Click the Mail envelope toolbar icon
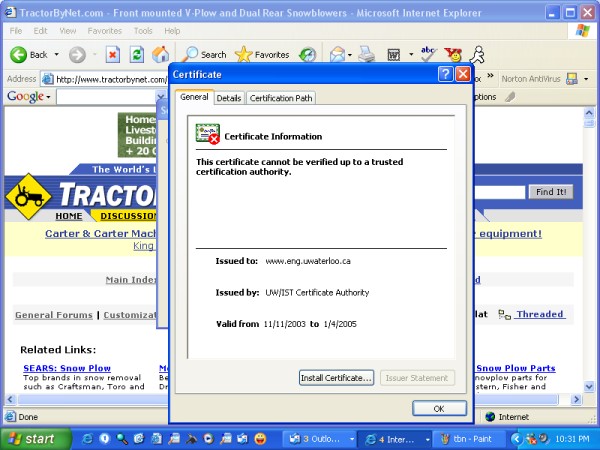600x450 pixels. pos(337,55)
